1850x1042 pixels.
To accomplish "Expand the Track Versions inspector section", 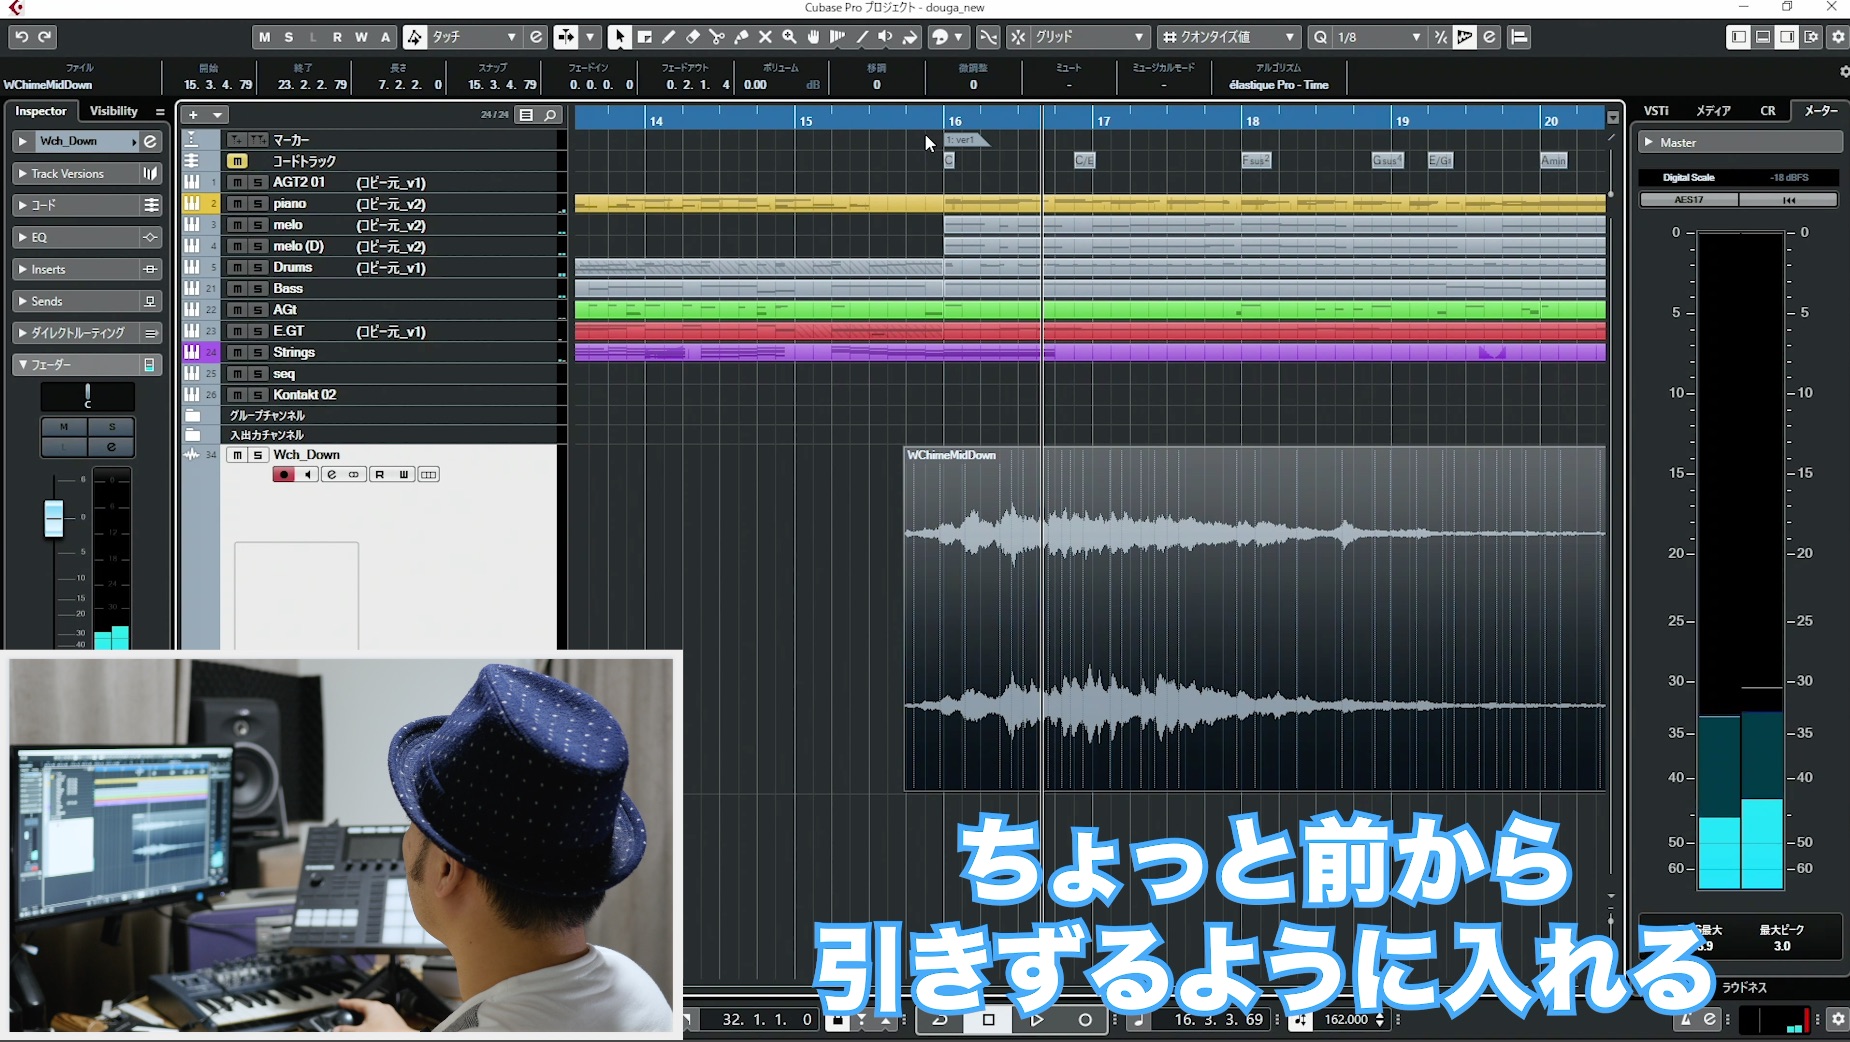I will coord(75,174).
